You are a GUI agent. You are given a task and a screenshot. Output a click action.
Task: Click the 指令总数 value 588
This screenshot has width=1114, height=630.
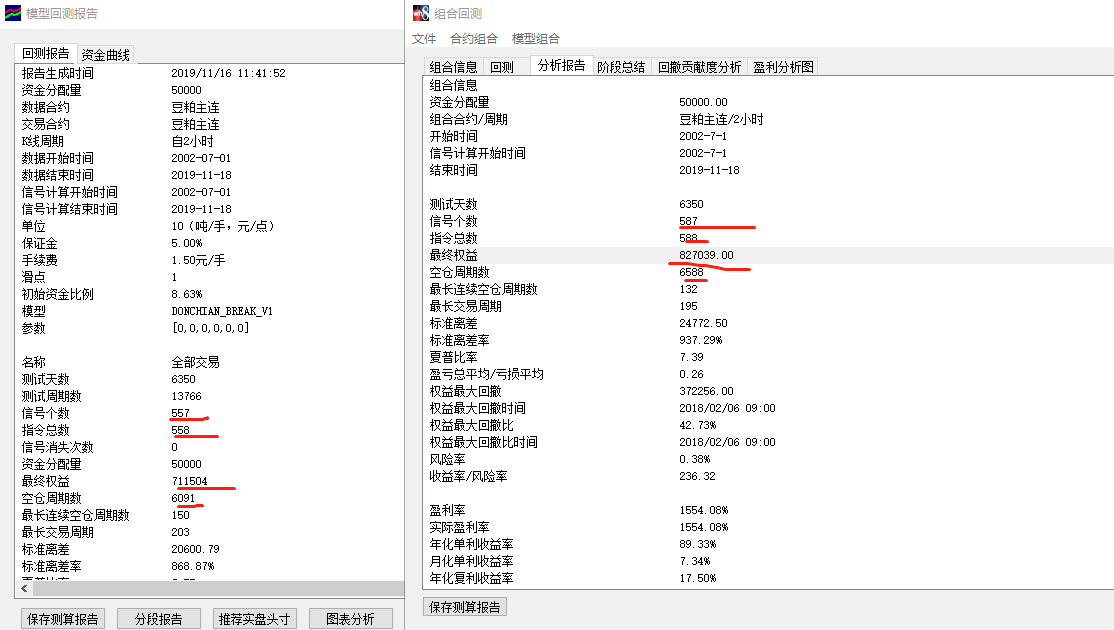688,238
